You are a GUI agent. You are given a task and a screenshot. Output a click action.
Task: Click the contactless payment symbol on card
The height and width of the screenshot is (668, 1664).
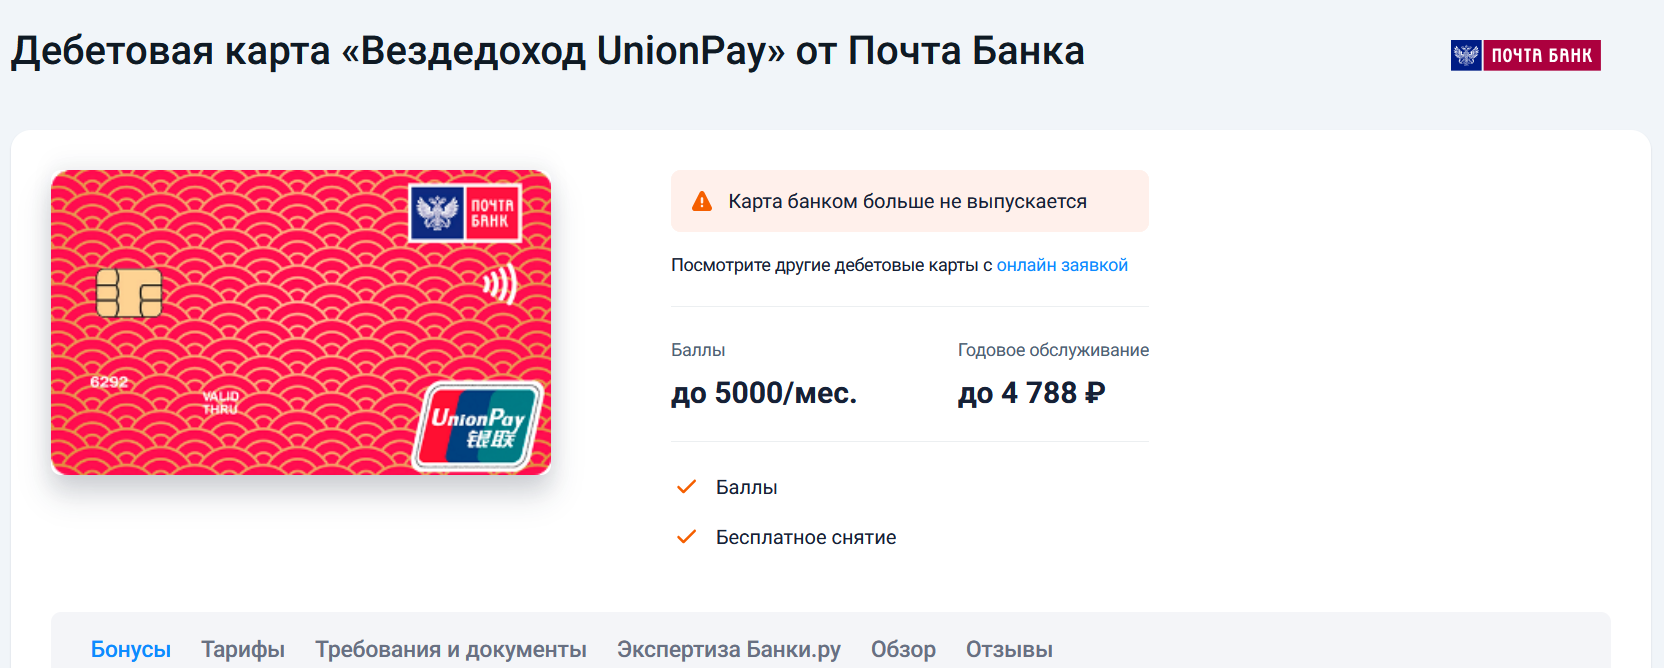coord(500,284)
